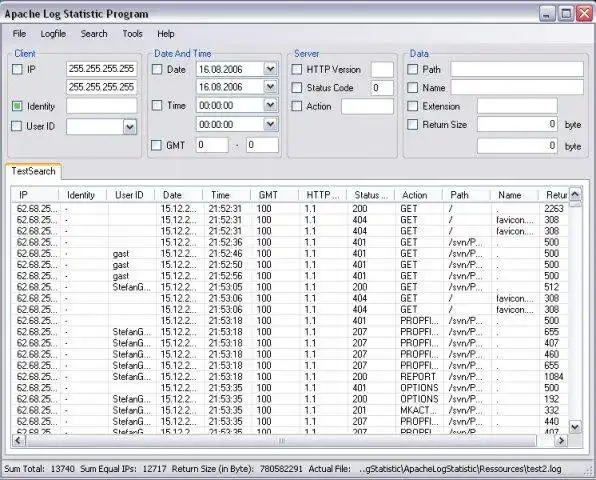Viewport: 596px width, 480px height.
Task: Click the second Return Size byte field
Action: tap(517, 146)
